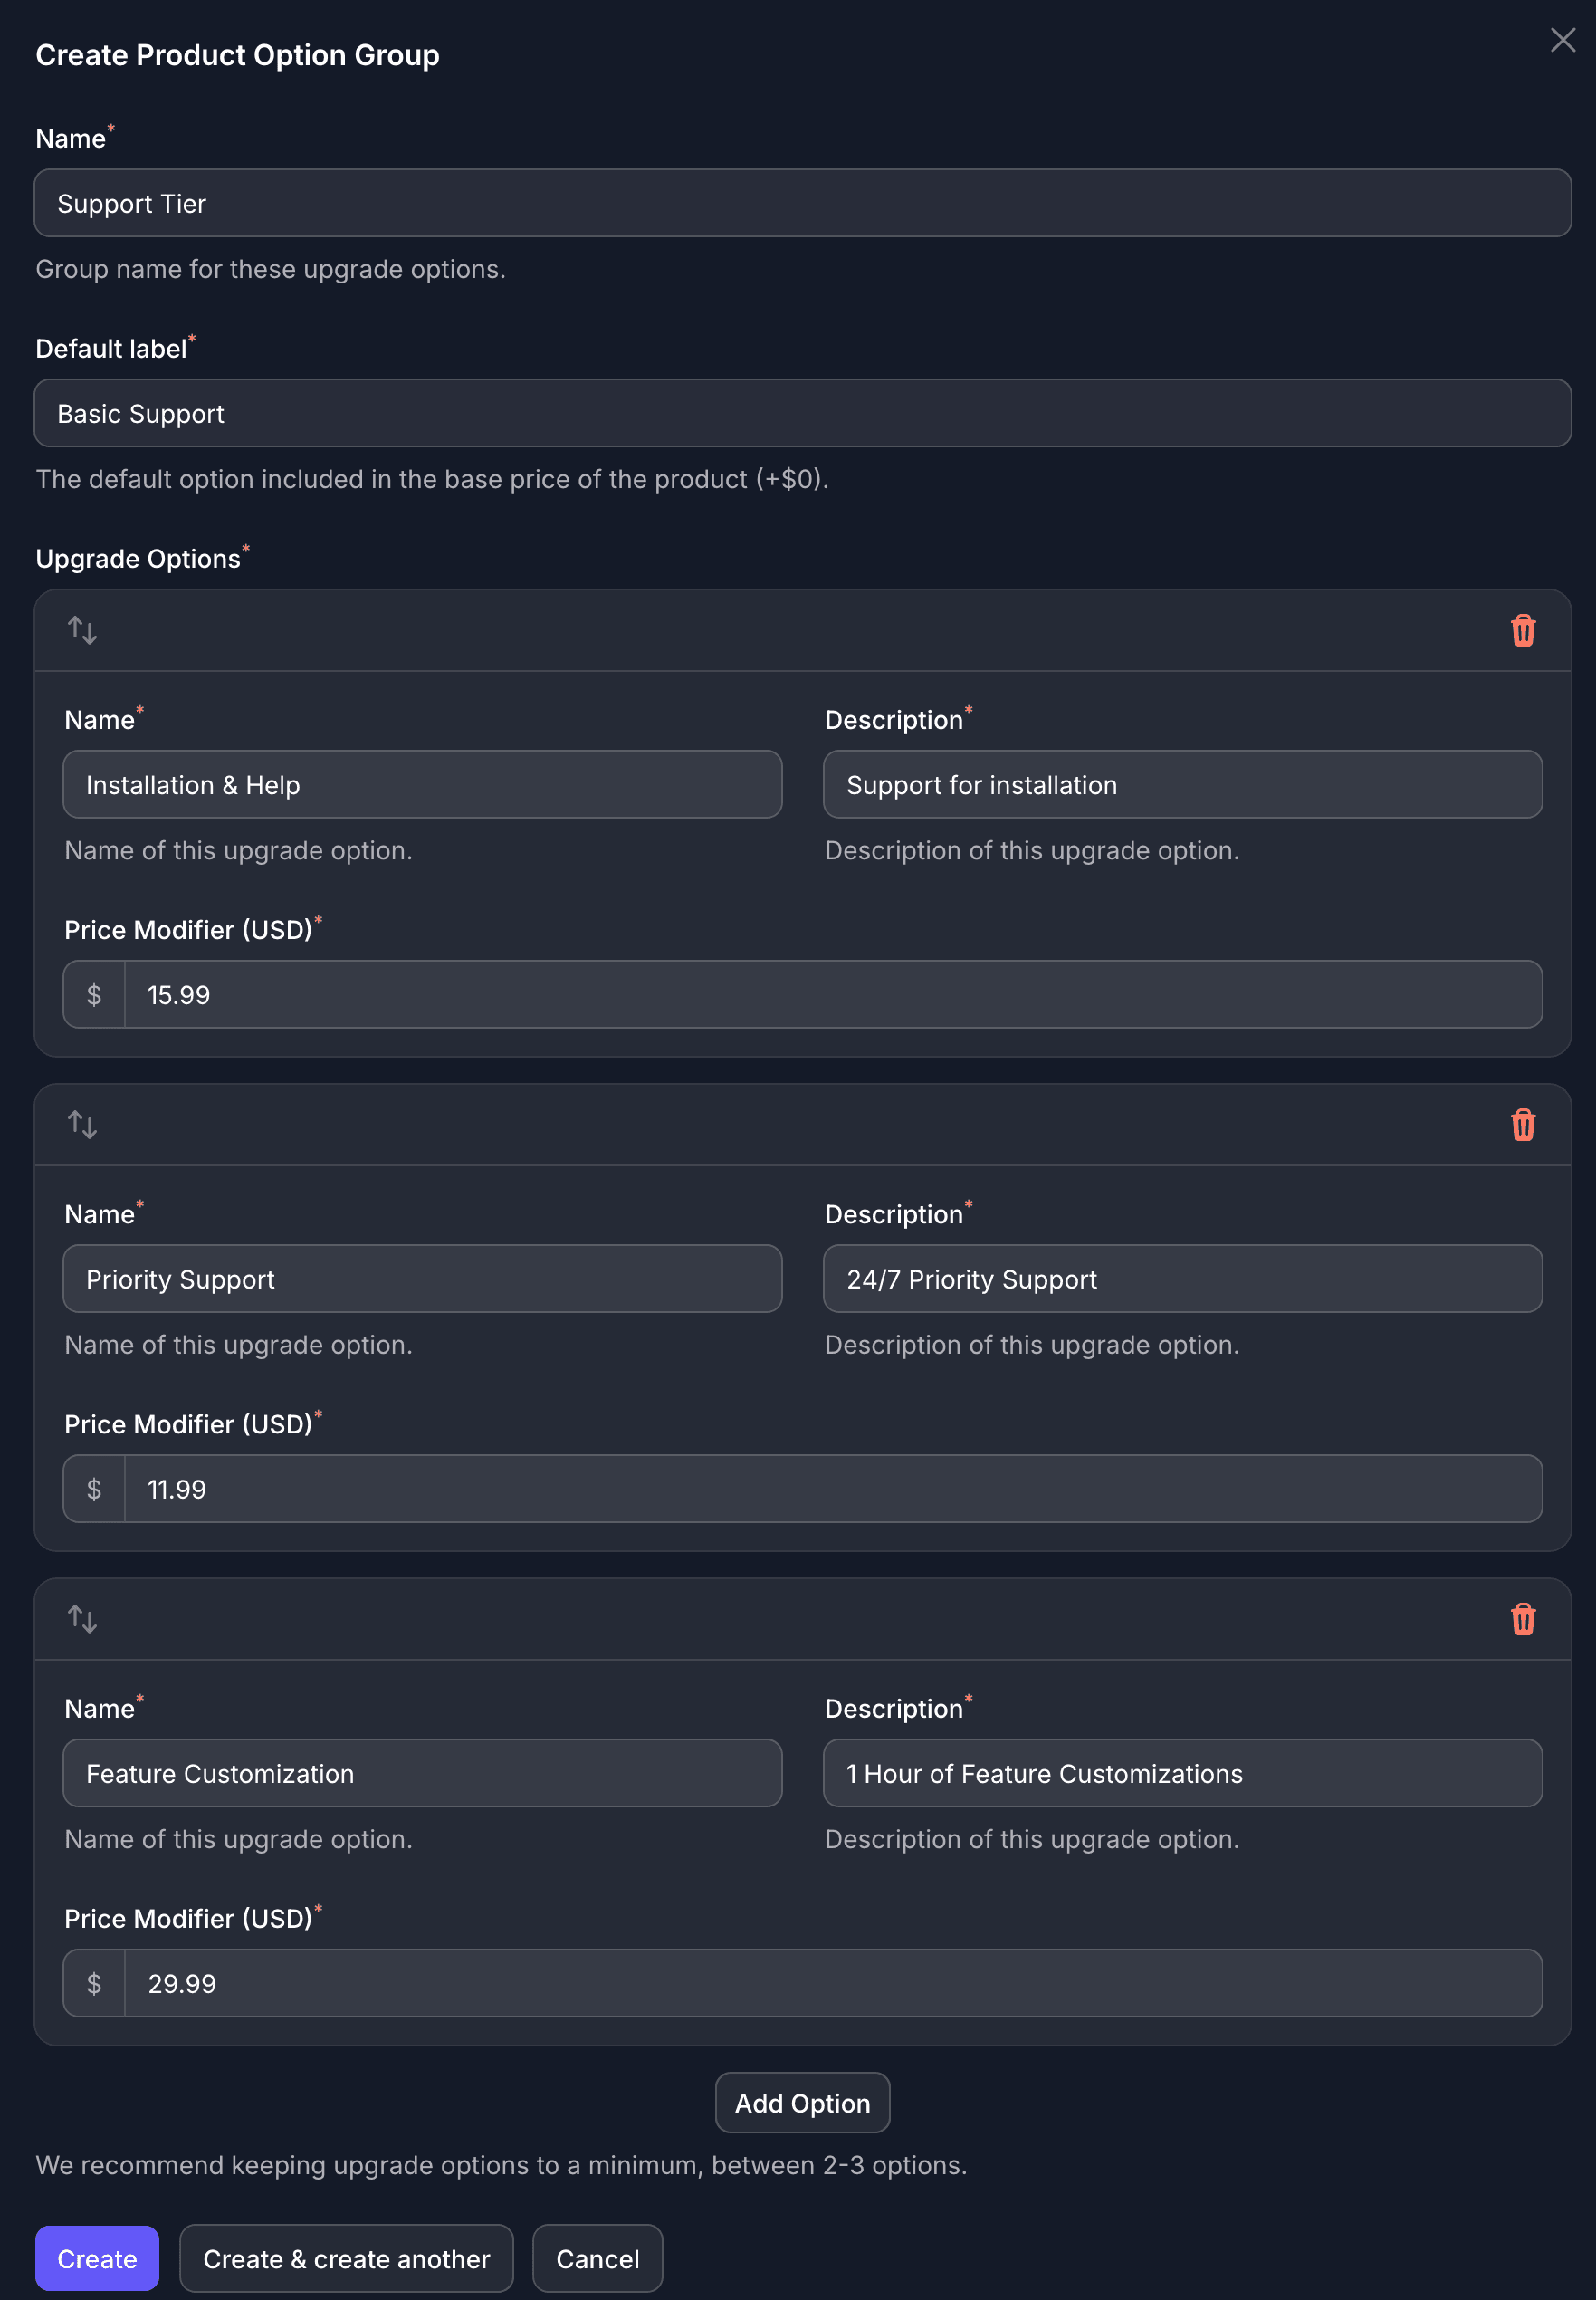
Task: Click the Basic Support default label field
Action: click(x=800, y=413)
